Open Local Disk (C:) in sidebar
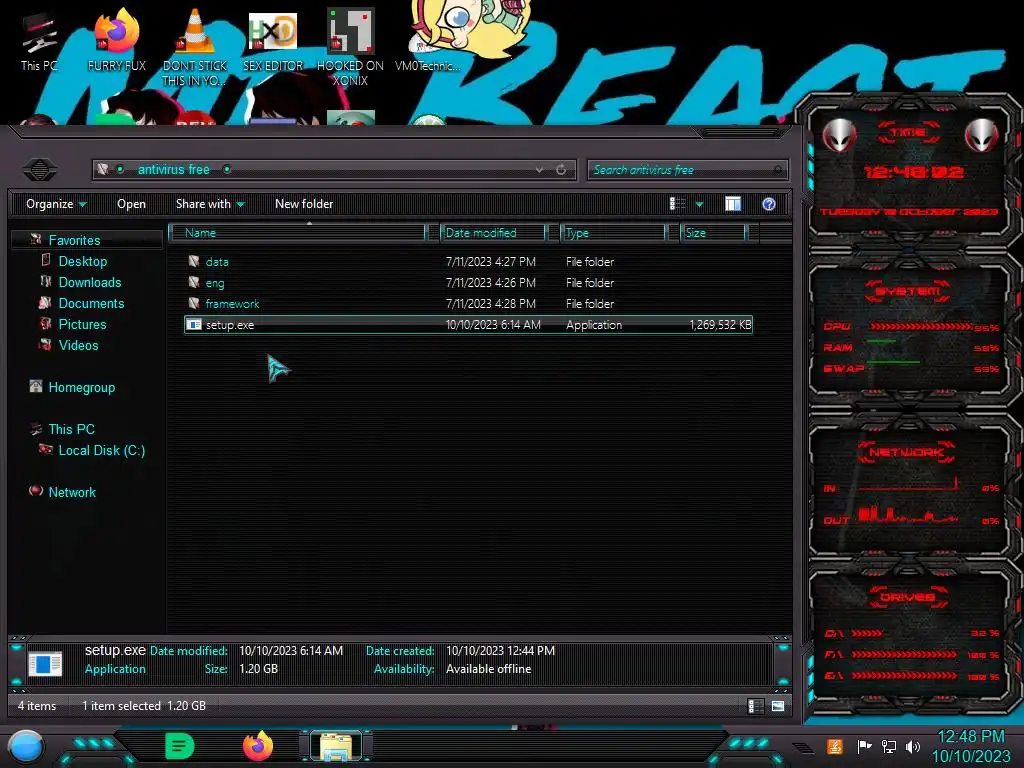Screen dimensions: 1024x768 [101, 450]
